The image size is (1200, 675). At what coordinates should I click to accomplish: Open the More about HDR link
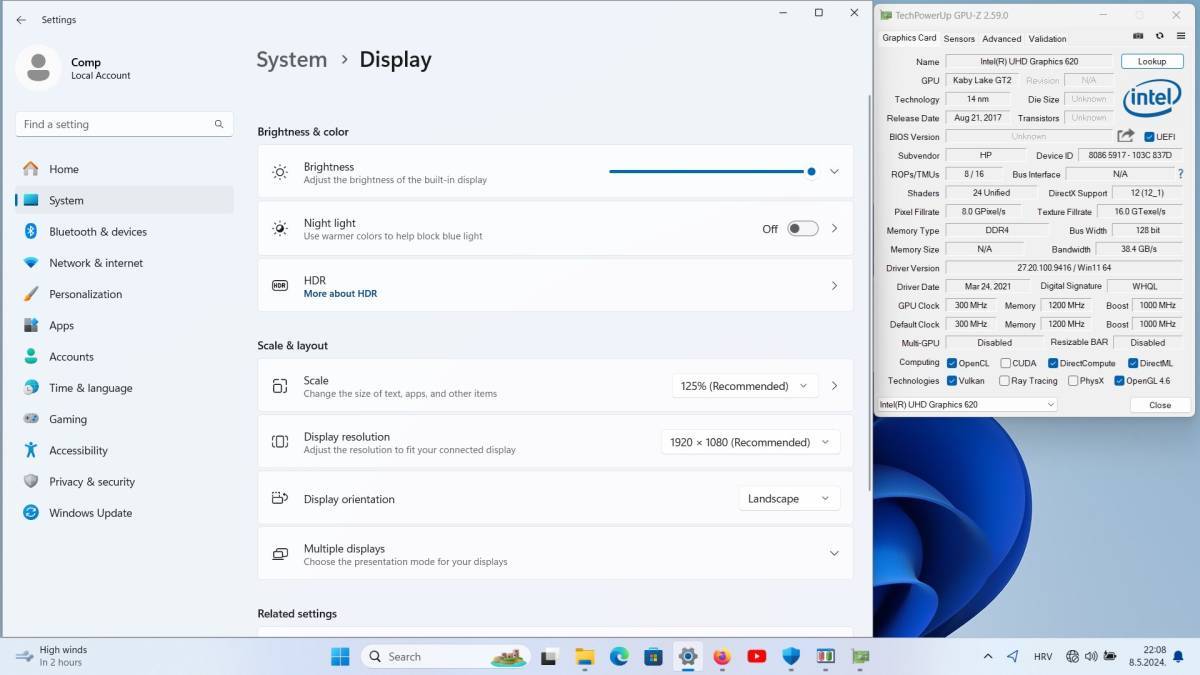pos(340,294)
